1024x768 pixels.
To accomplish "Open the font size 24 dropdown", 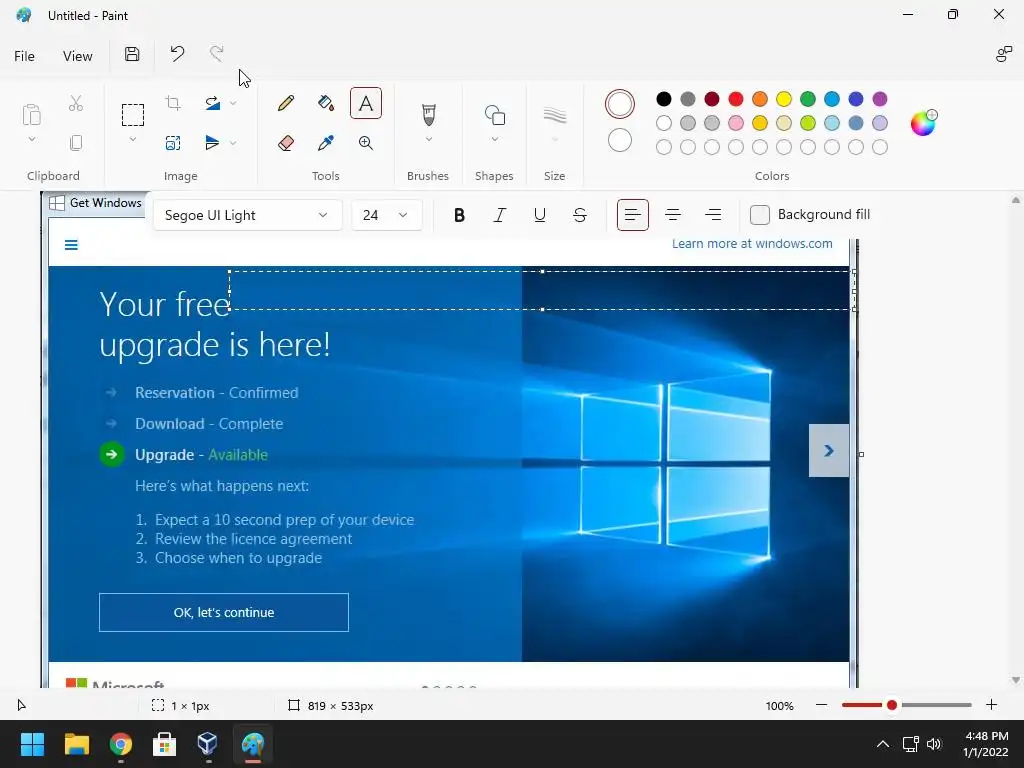I will 387,215.
